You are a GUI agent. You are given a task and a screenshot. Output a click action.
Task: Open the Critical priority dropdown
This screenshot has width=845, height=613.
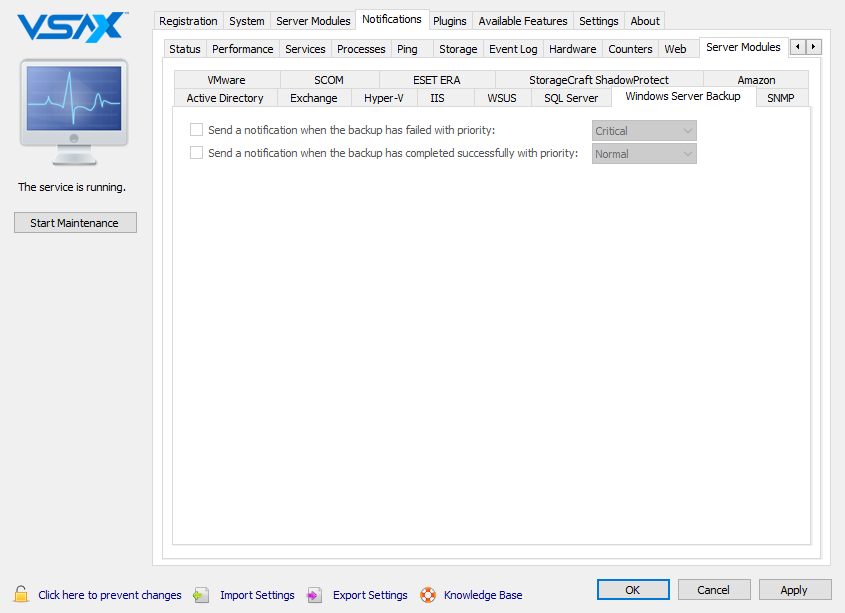click(644, 131)
